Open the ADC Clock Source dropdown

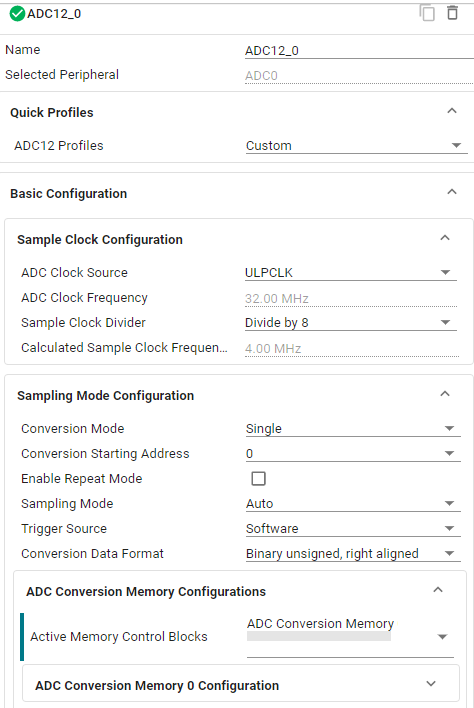coord(351,272)
